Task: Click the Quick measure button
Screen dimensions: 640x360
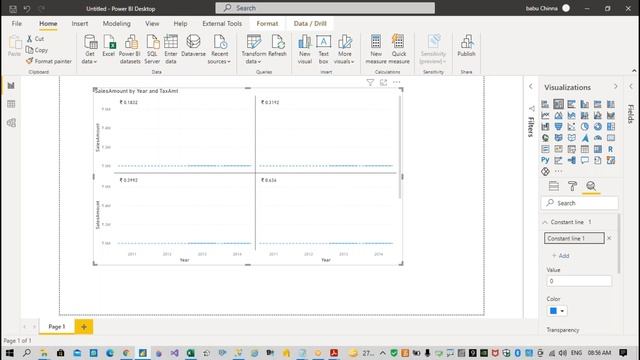Action: point(399,49)
